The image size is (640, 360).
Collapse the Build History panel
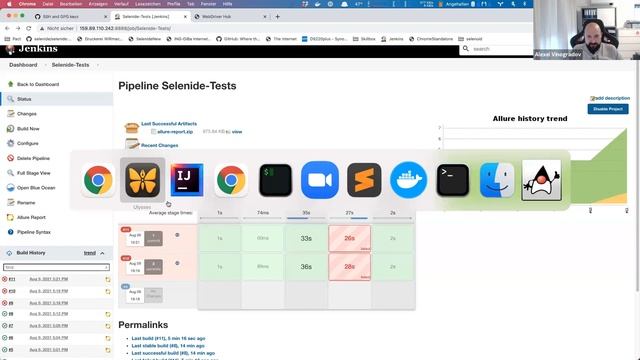pos(102,253)
